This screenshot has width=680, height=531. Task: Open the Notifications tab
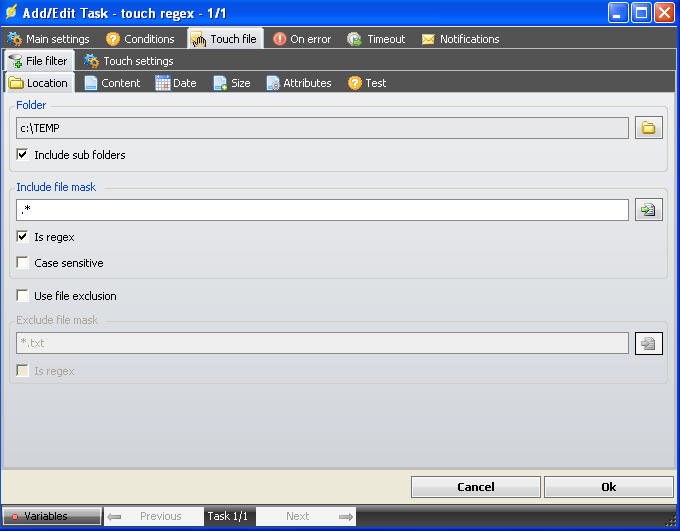click(x=460, y=39)
